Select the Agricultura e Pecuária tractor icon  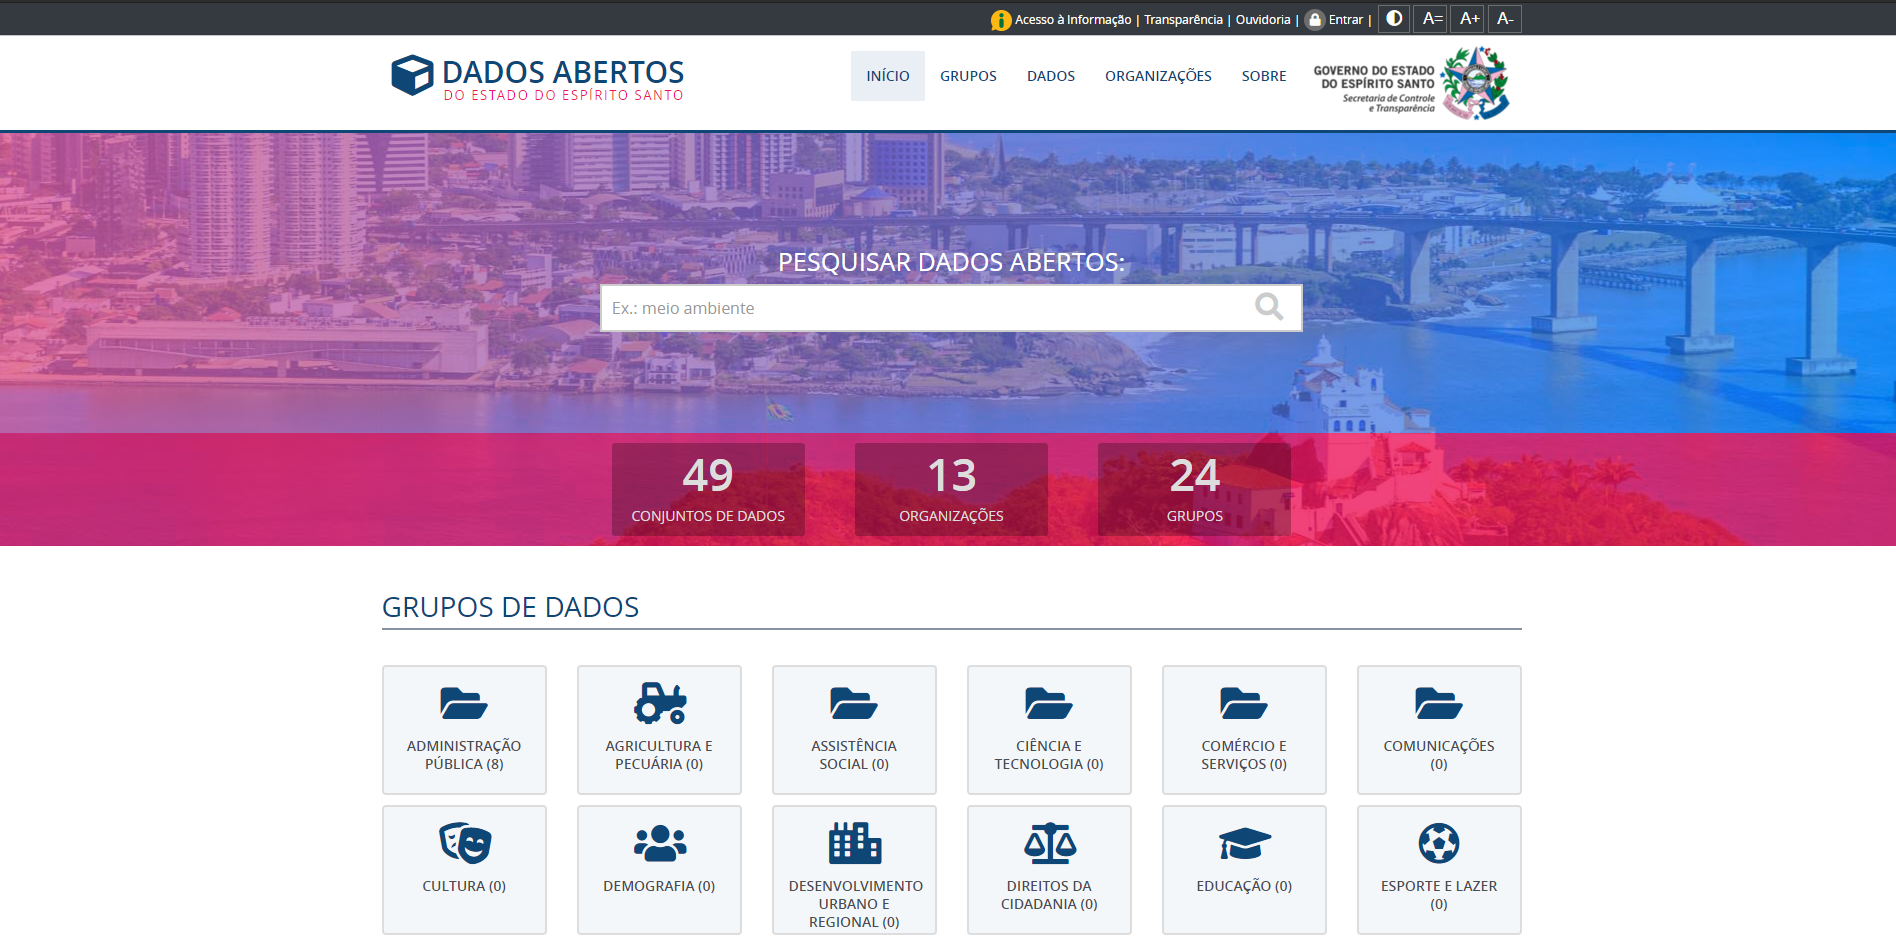(x=659, y=704)
